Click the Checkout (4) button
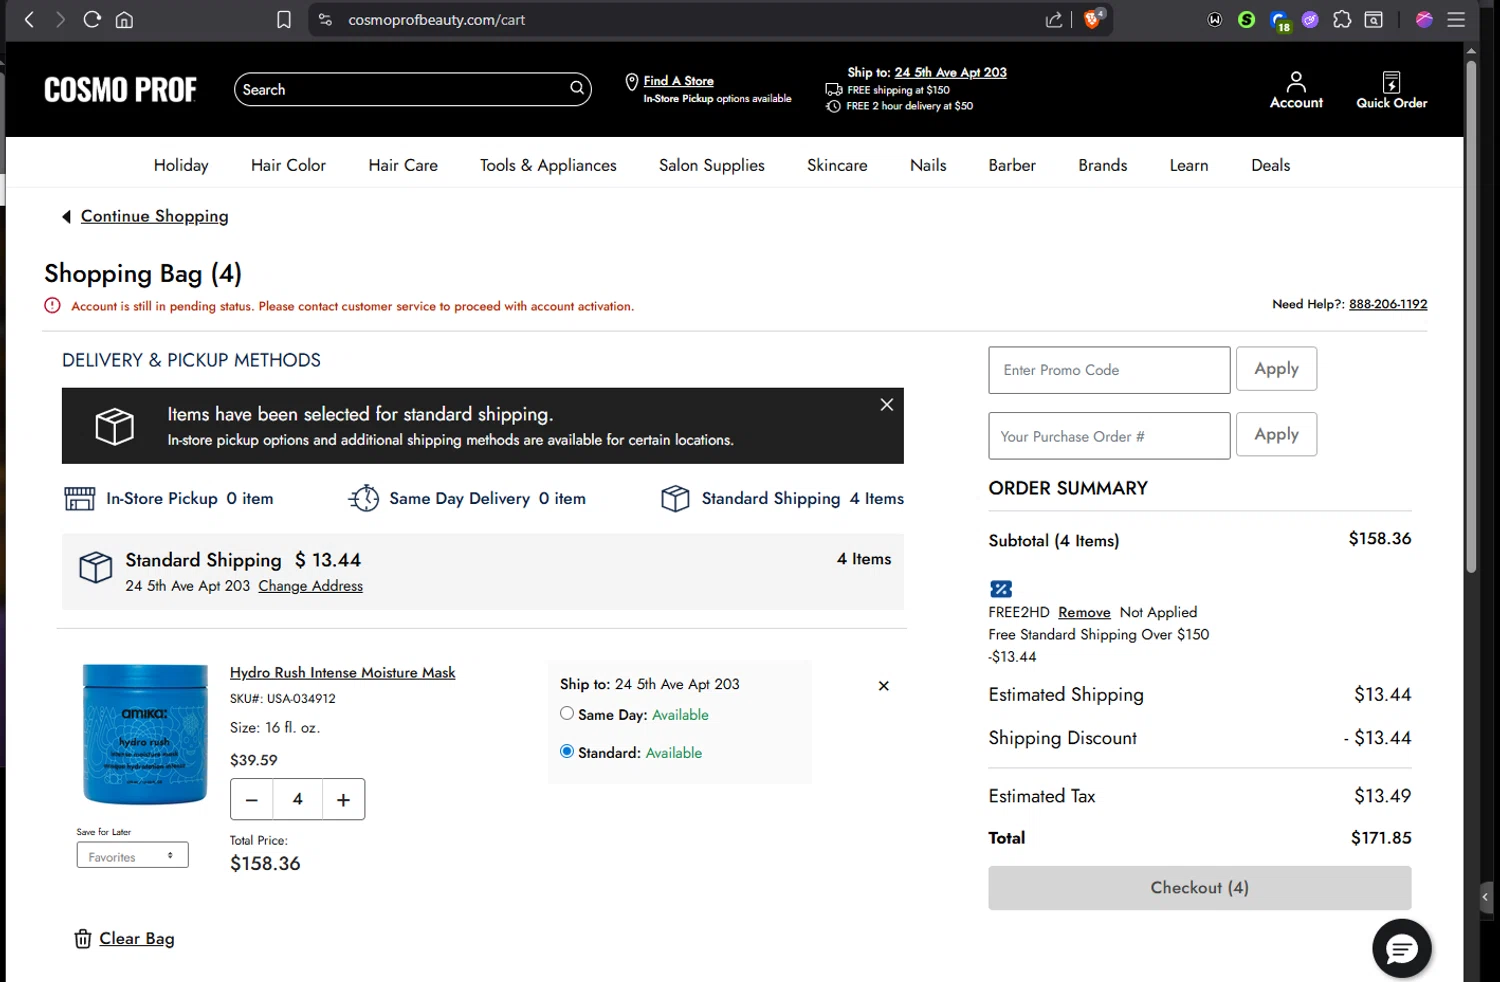The height and width of the screenshot is (982, 1500). 1199,888
